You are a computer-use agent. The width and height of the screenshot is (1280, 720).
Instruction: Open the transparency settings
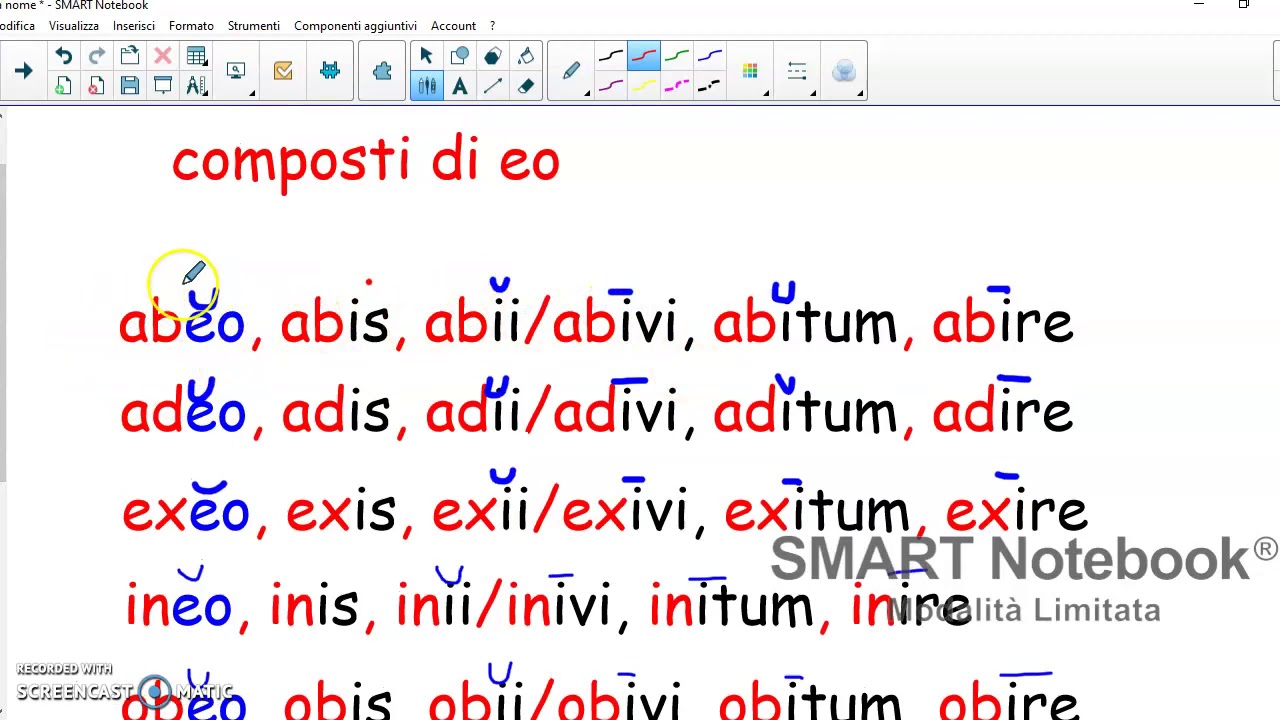point(844,71)
